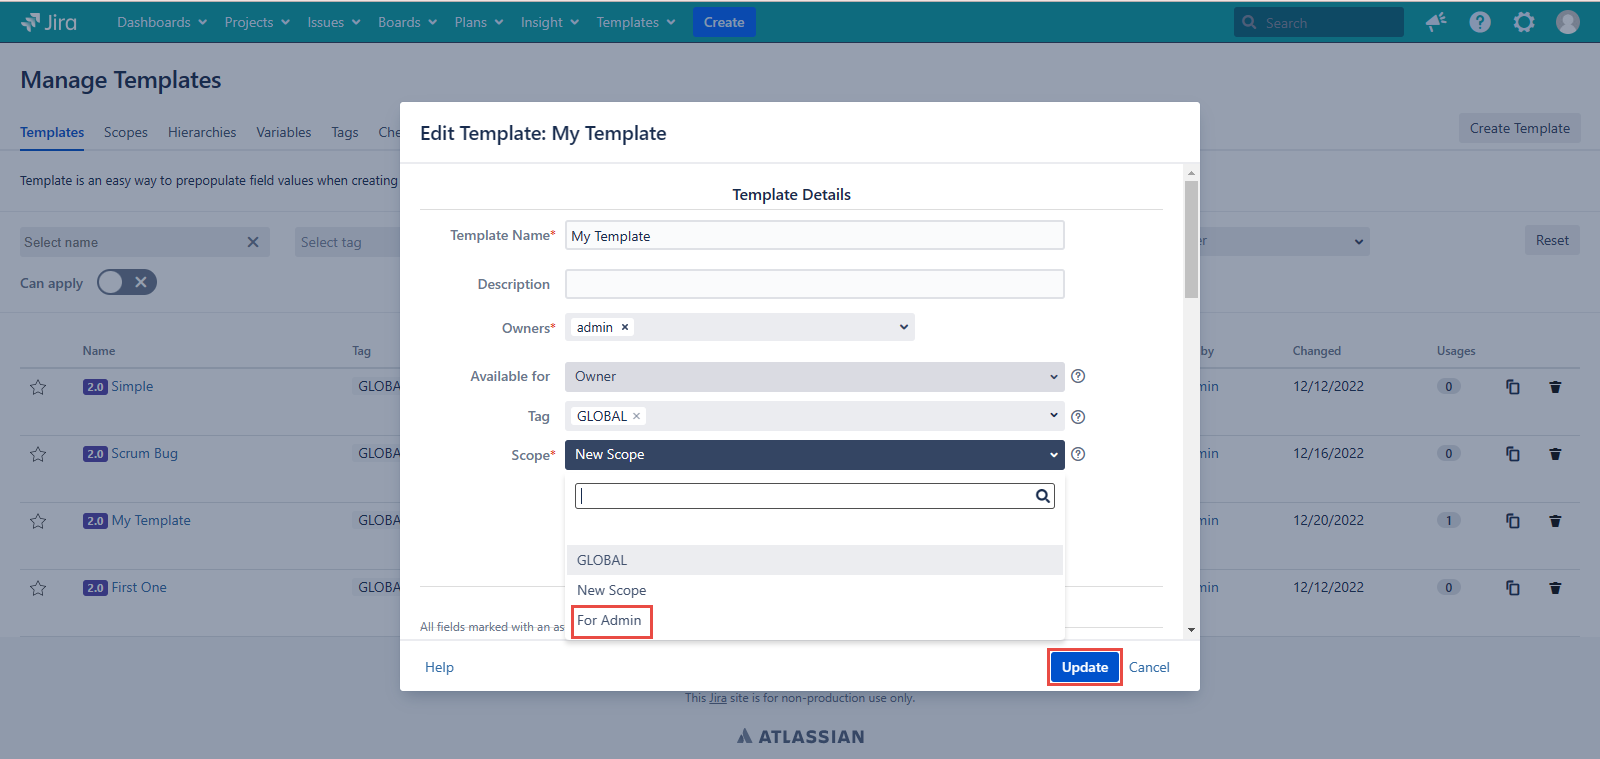
Task: Delete the Simple template using trash icon
Action: click(1555, 387)
